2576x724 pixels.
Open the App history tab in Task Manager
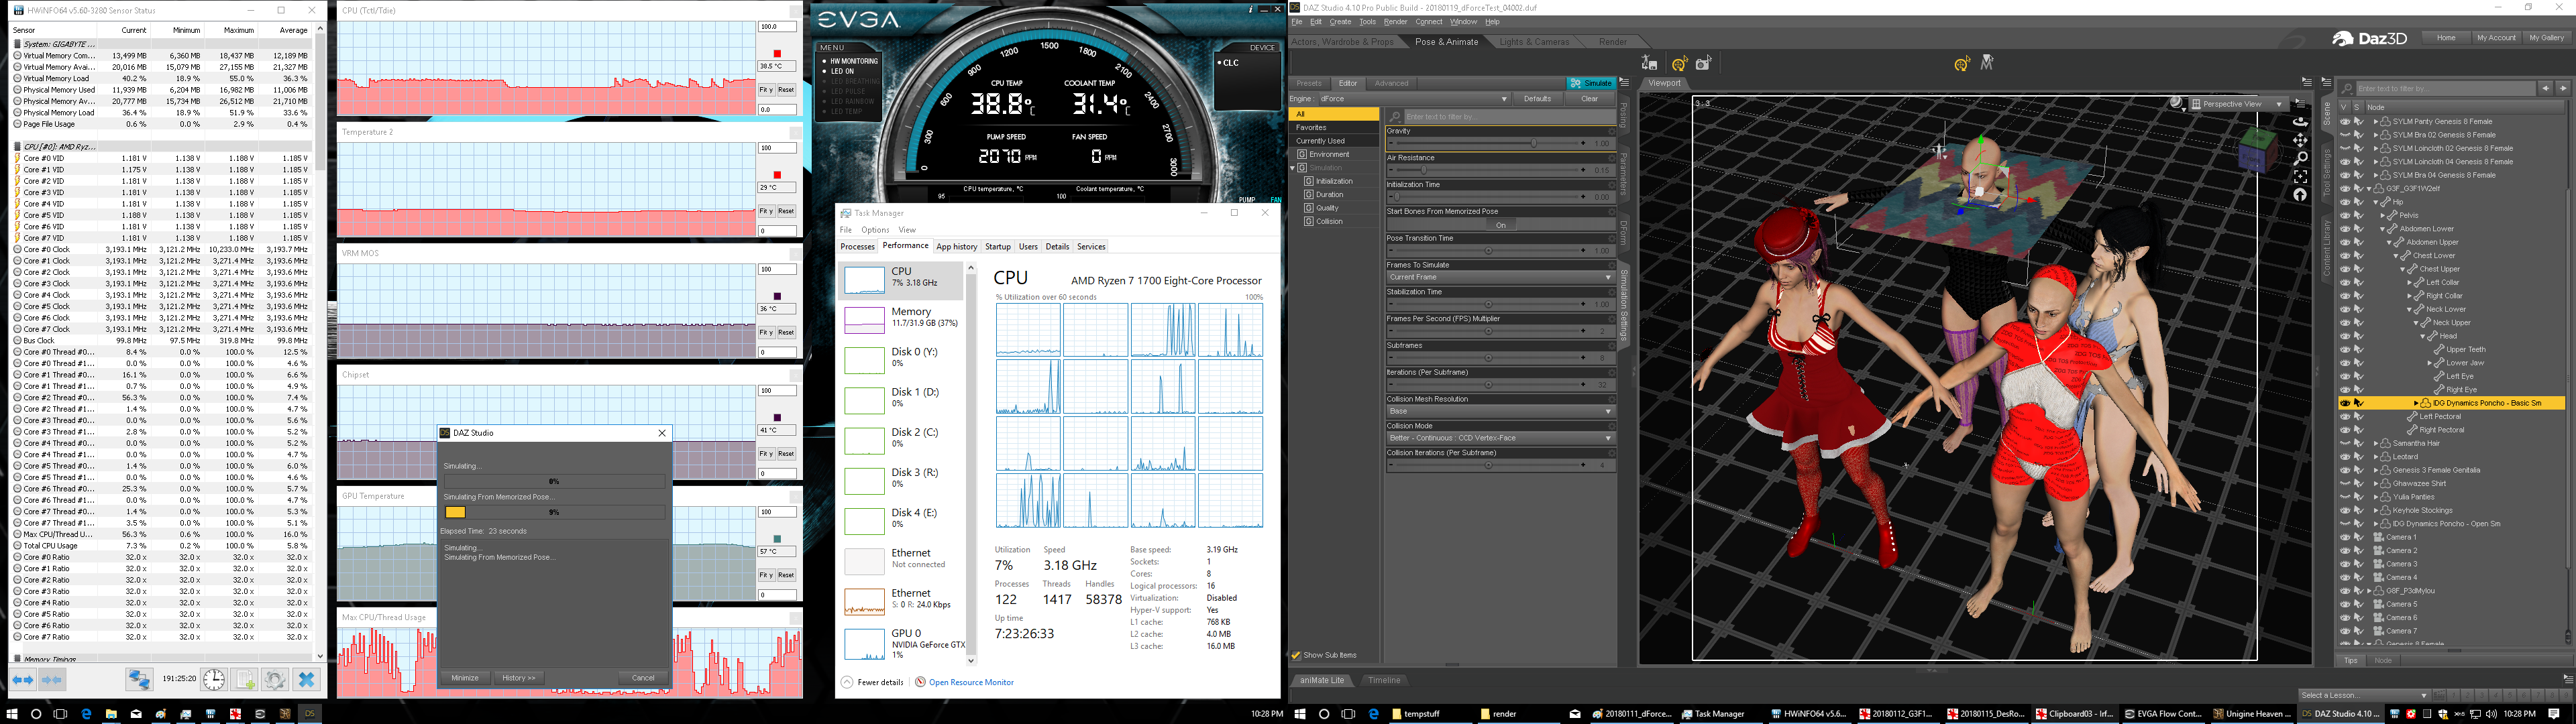point(956,247)
